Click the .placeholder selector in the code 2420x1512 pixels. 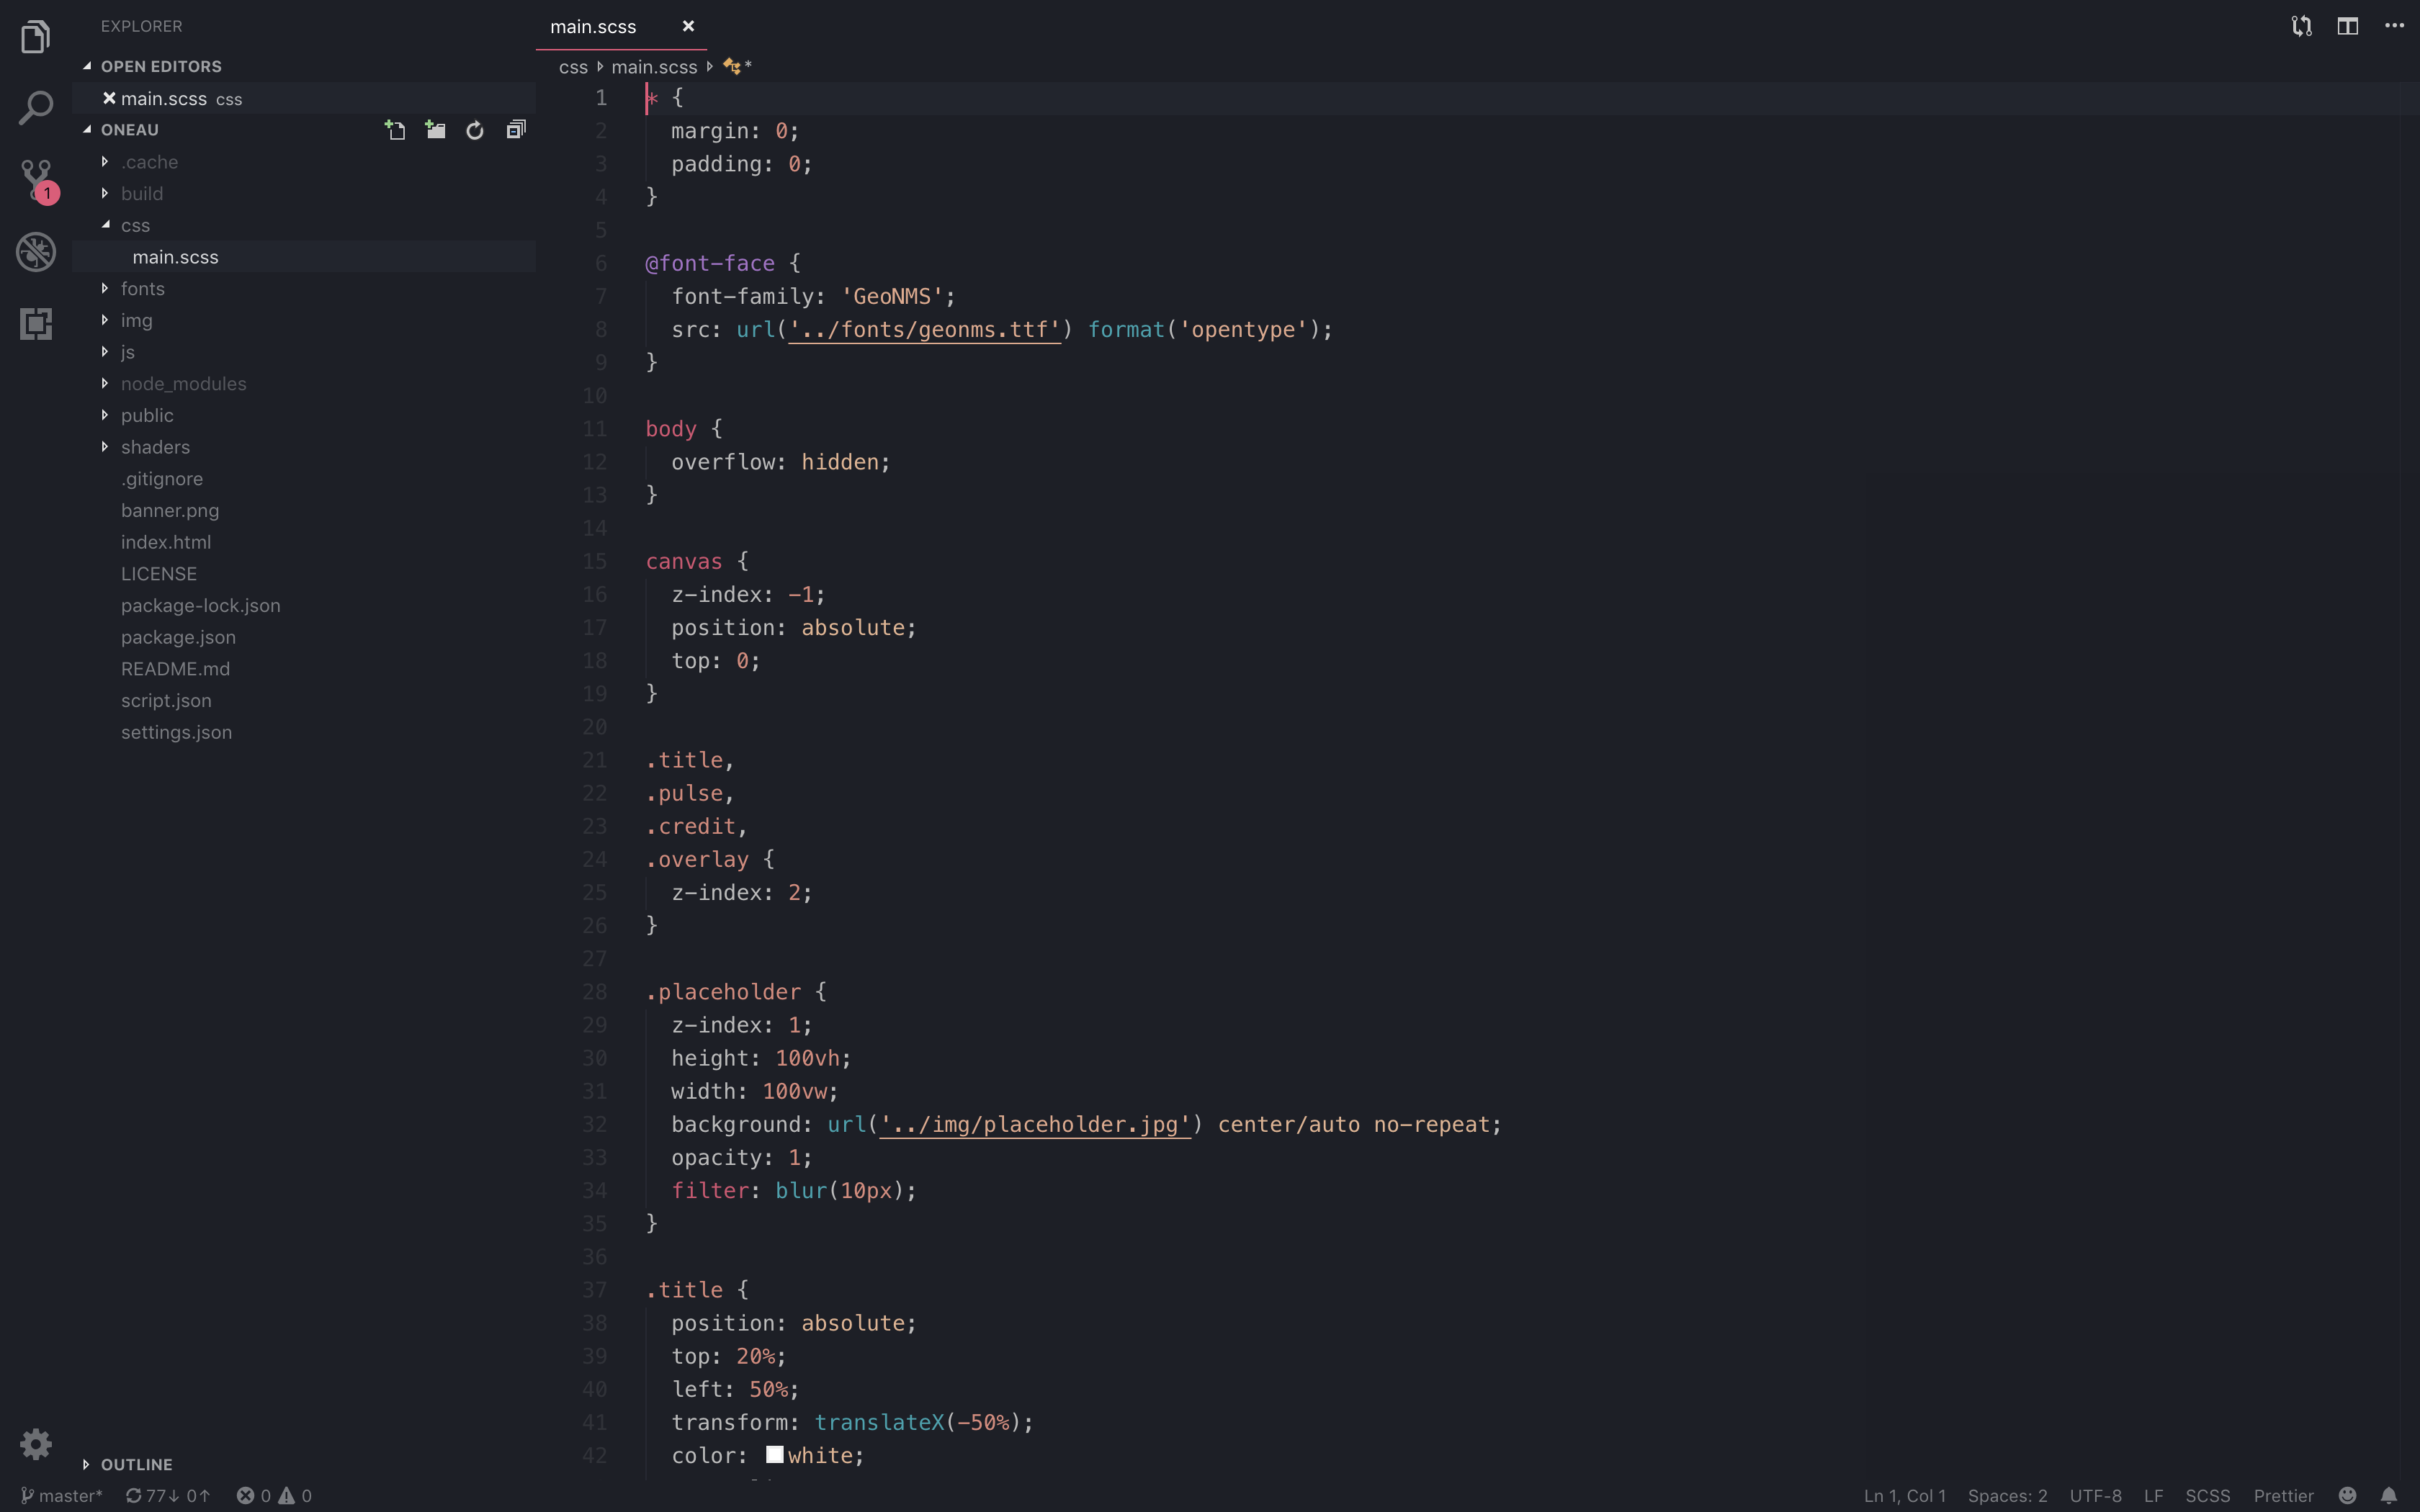pyautogui.click(x=723, y=992)
